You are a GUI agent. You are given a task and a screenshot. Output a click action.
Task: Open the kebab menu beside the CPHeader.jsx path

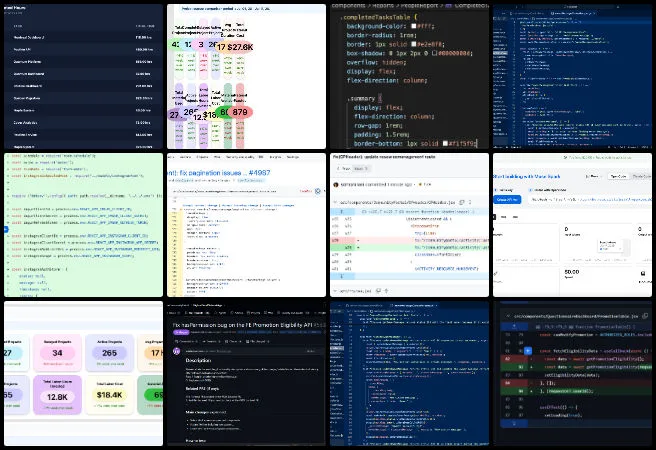(470, 202)
